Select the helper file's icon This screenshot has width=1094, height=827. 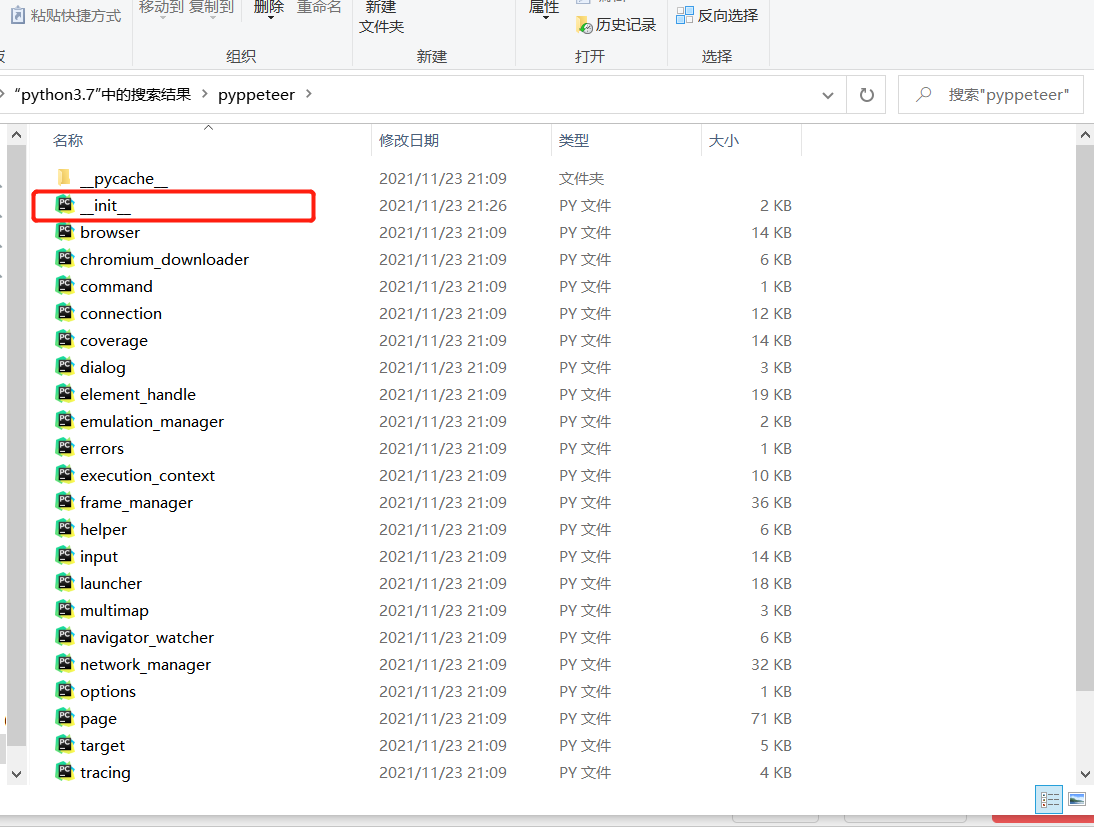click(x=65, y=528)
